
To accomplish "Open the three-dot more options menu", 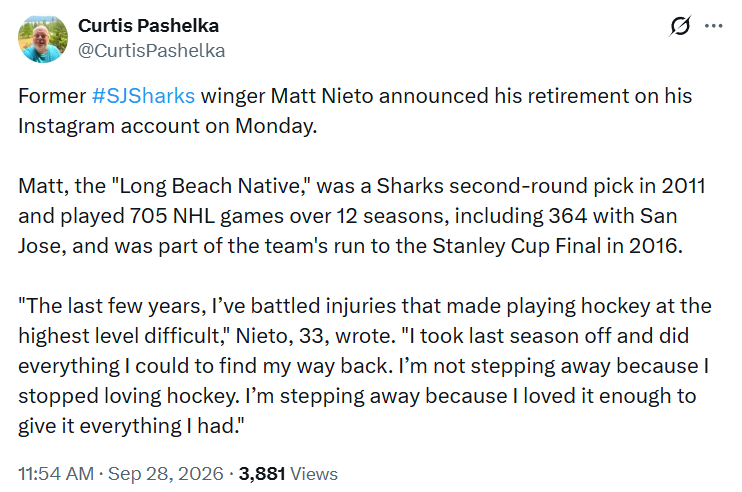I will (x=713, y=26).
